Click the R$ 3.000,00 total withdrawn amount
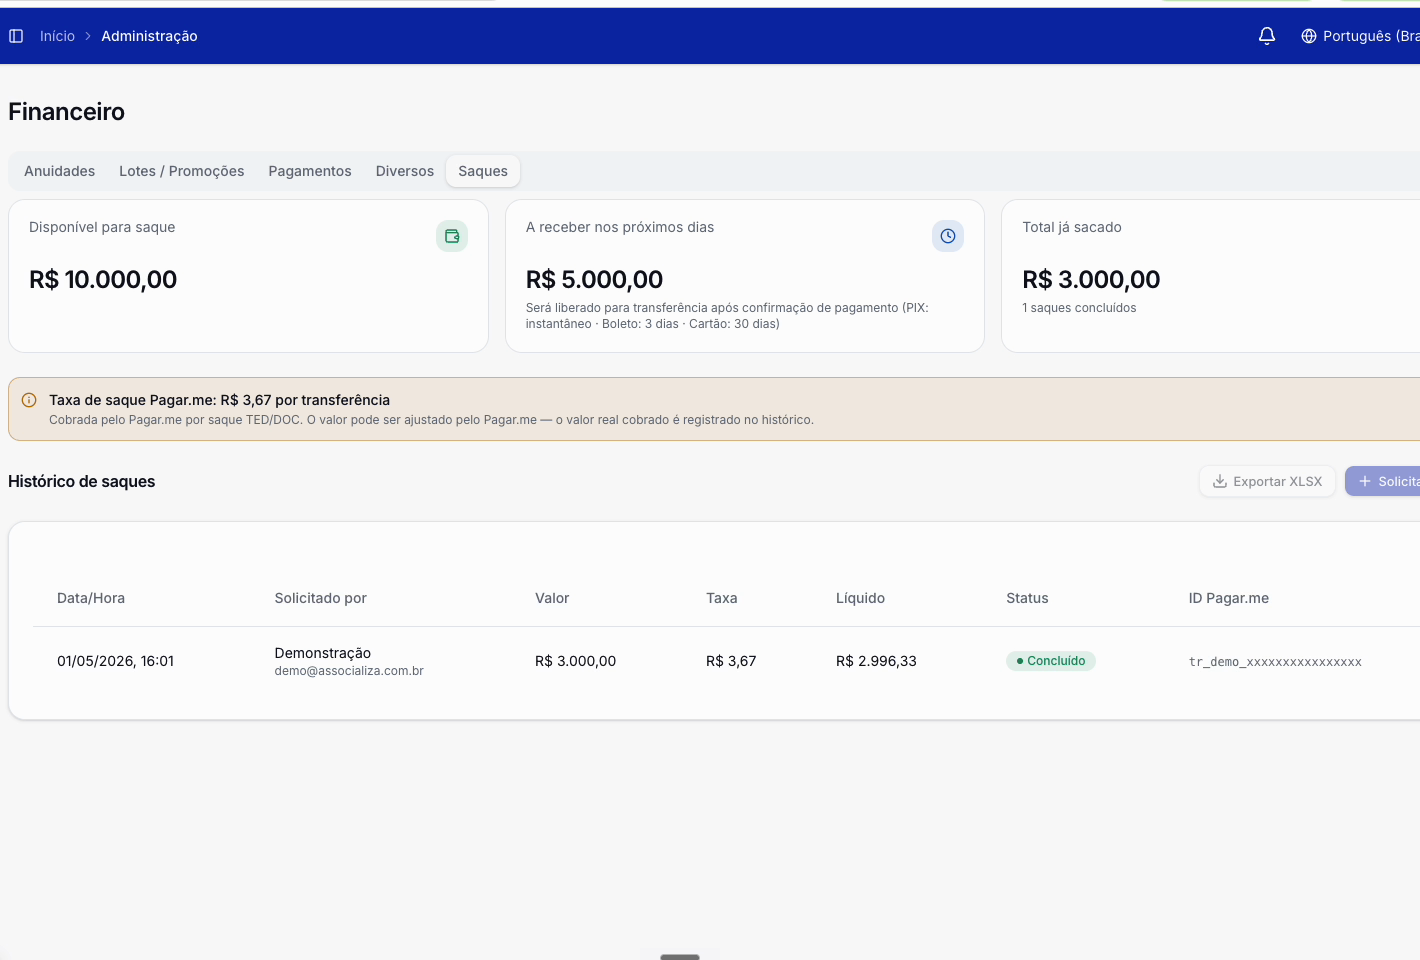1420x960 pixels. 1091,280
